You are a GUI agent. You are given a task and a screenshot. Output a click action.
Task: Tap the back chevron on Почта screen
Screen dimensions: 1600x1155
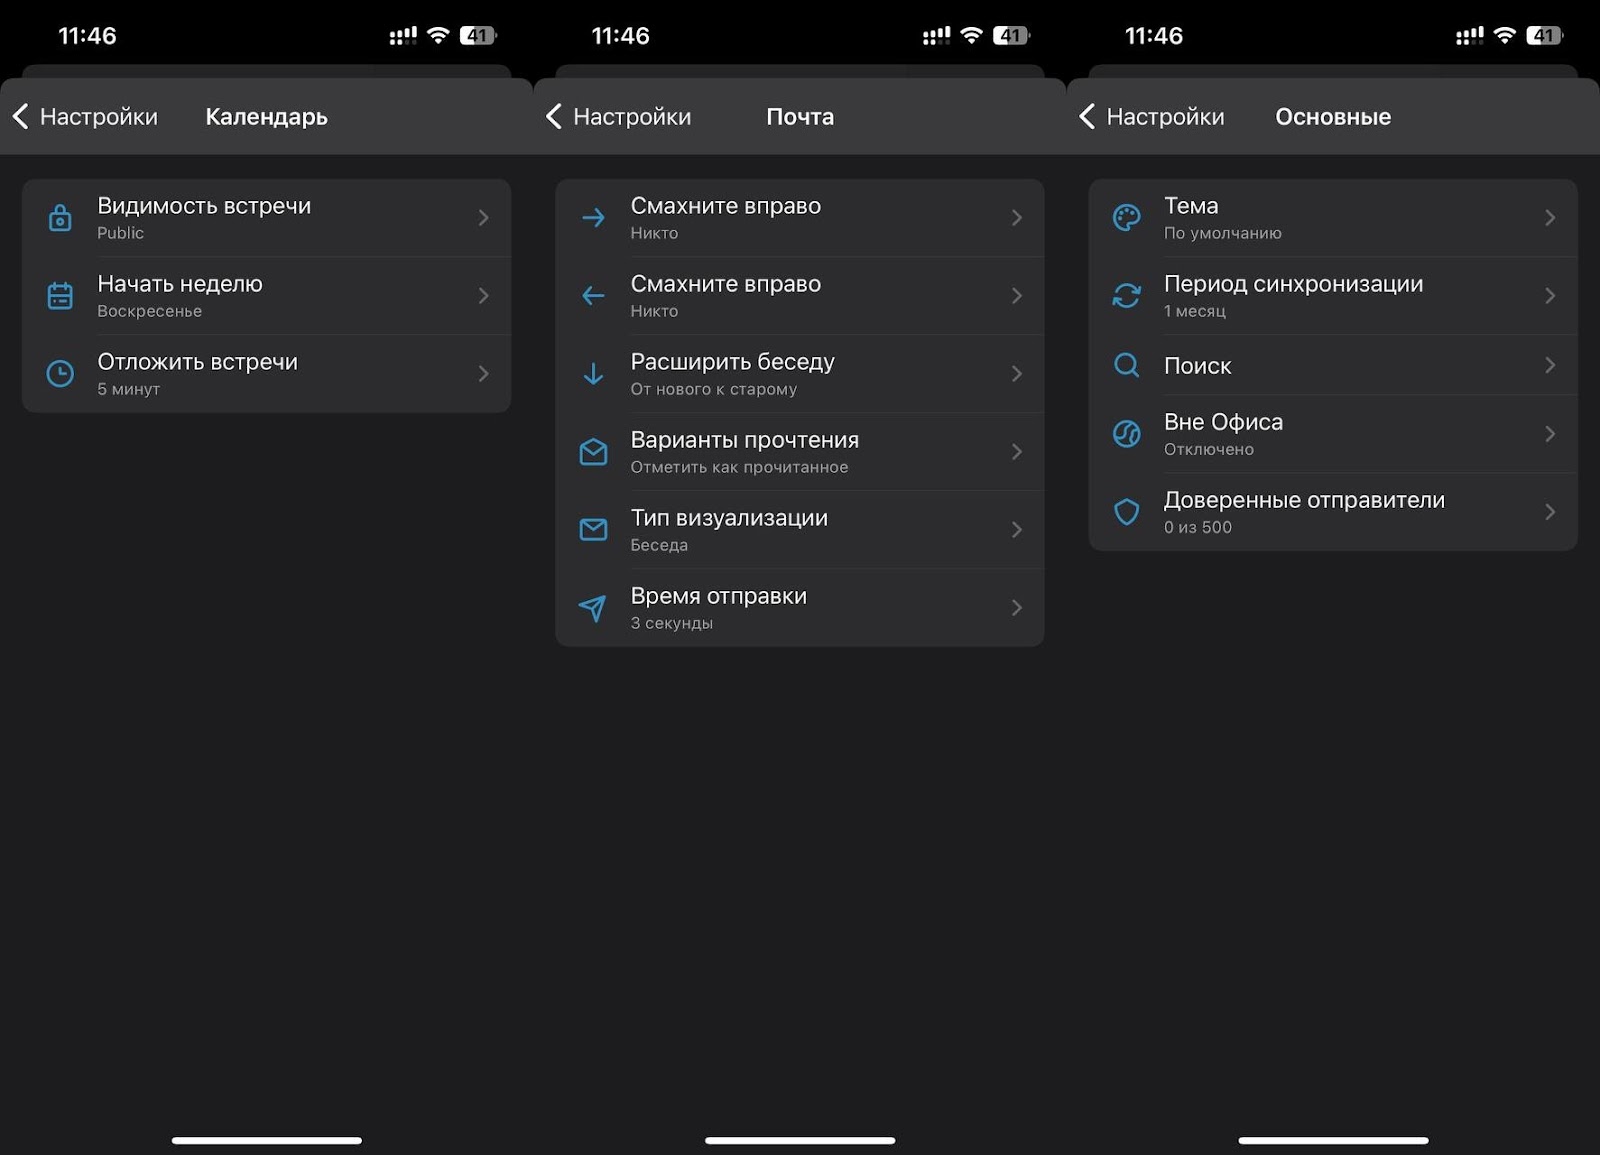click(x=553, y=116)
